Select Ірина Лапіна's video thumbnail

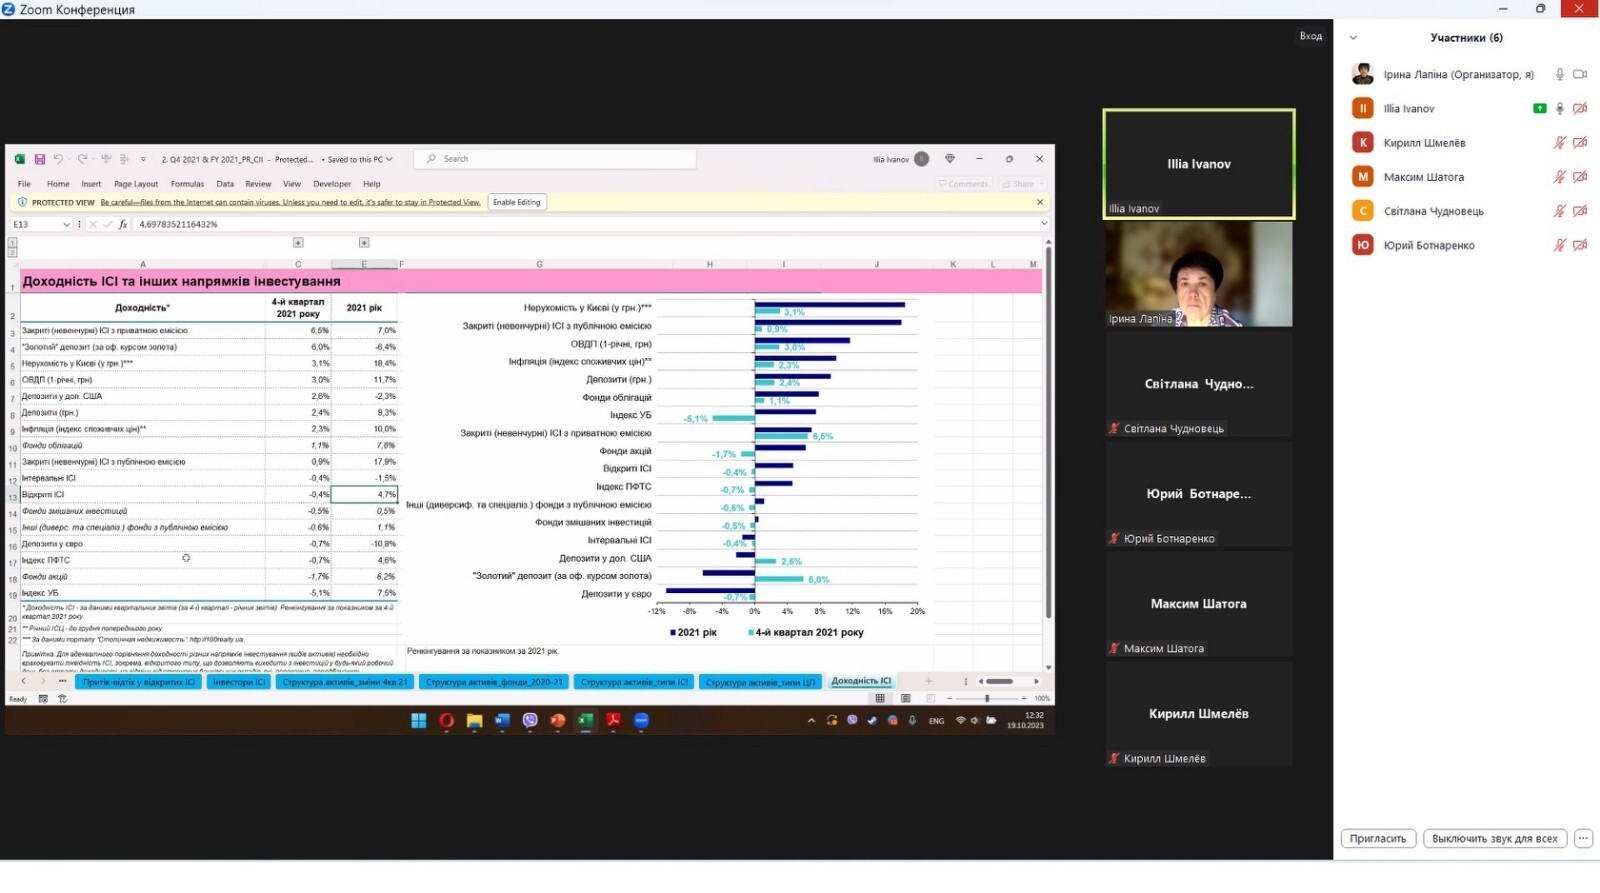coord(1198,274)
